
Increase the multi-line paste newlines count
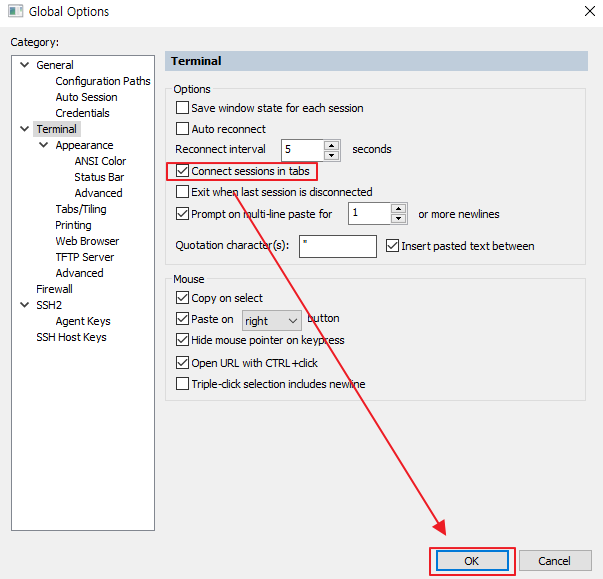click(398, 209)
